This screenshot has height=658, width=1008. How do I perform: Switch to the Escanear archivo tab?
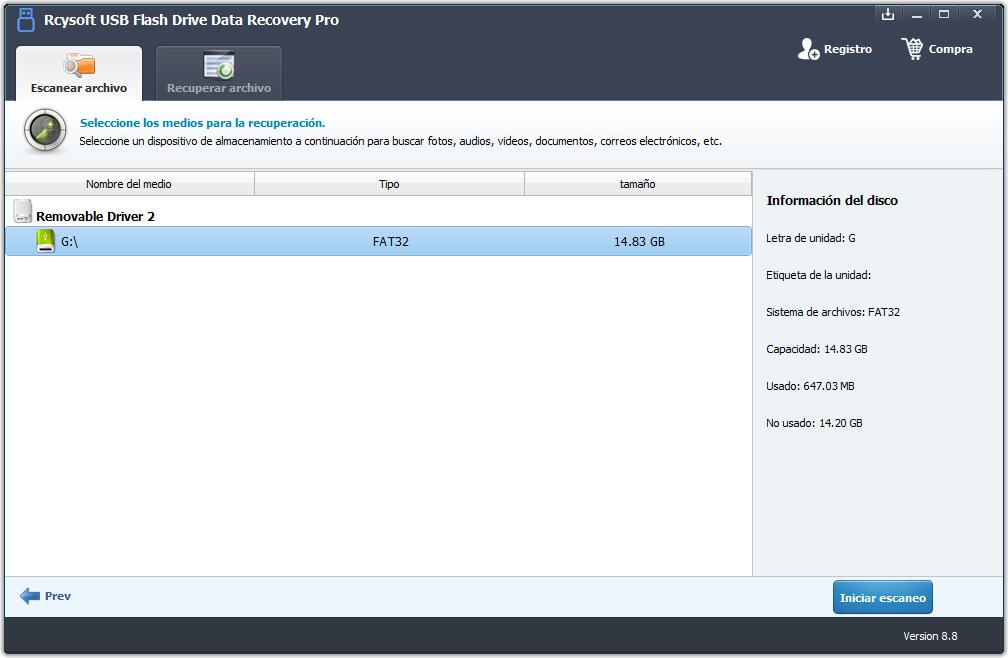point(78,74)
